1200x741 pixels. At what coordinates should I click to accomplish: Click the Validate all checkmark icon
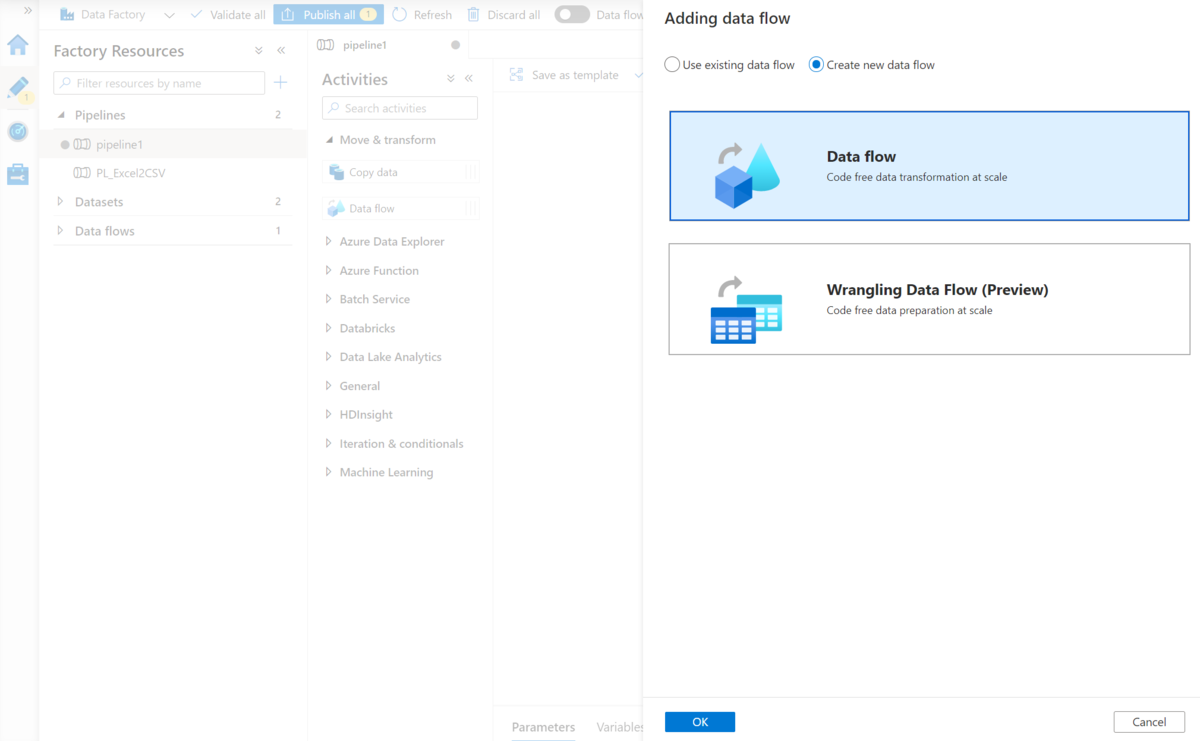point(196,15)
